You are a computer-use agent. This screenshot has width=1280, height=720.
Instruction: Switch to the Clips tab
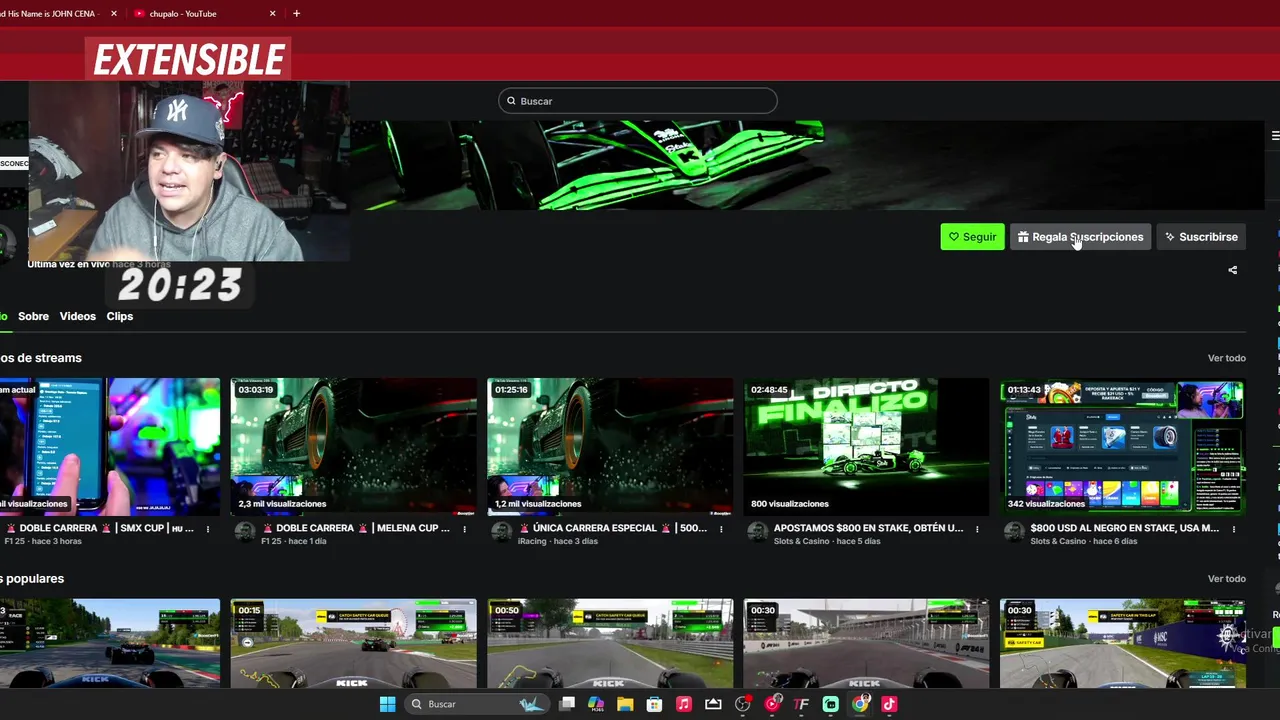[x=119, y=316]
